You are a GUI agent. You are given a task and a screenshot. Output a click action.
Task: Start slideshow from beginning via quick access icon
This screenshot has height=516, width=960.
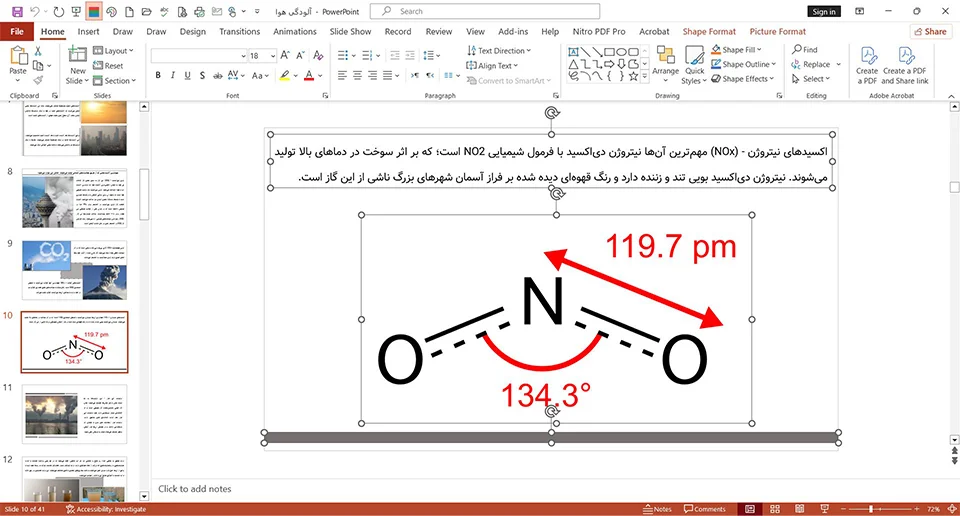77,12
